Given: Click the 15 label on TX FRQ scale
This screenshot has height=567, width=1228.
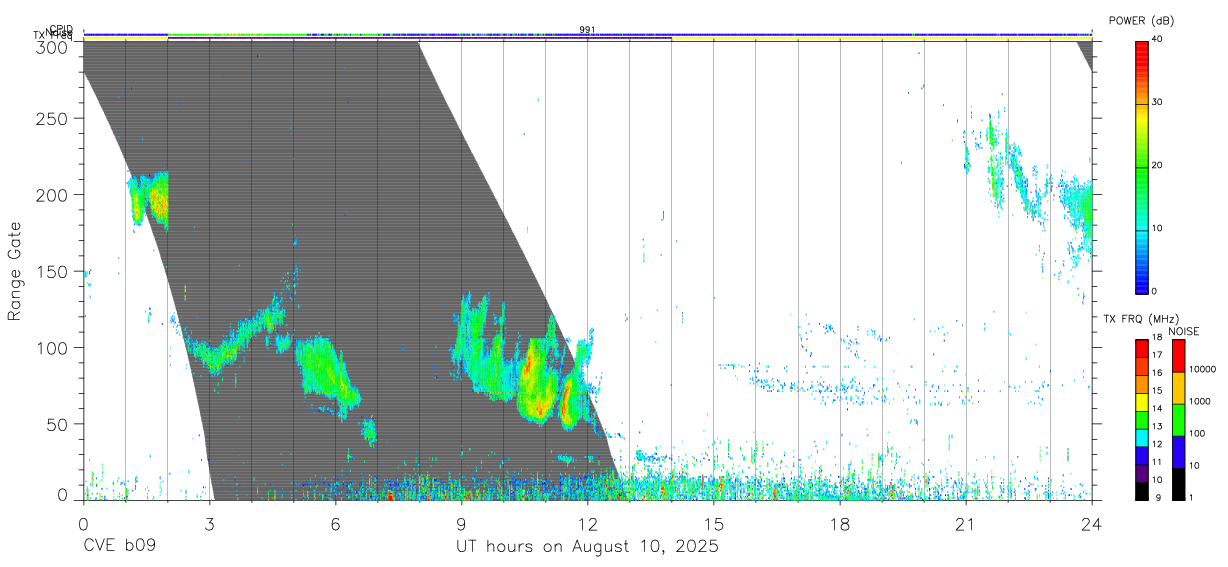Looking at the screenshot, I should (x=1157, y=391).
